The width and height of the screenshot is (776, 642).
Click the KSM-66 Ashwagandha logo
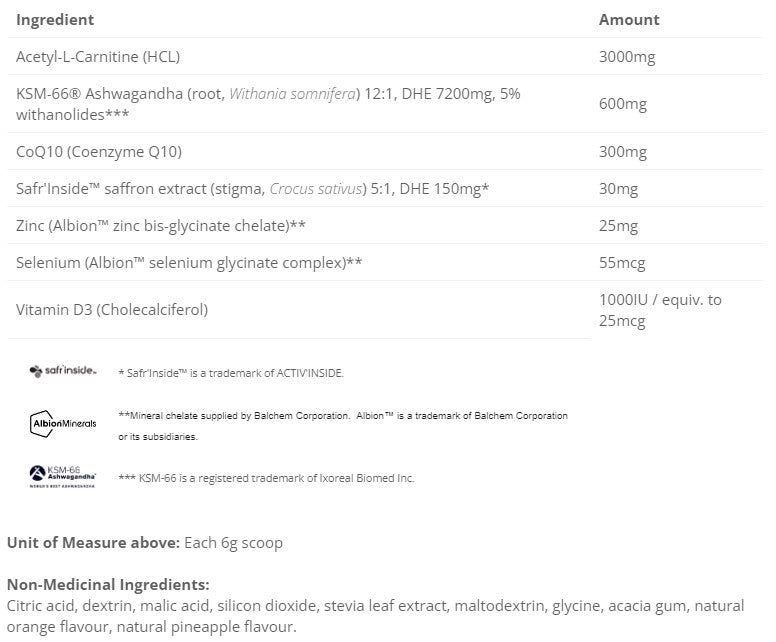[x=64, y=476]
